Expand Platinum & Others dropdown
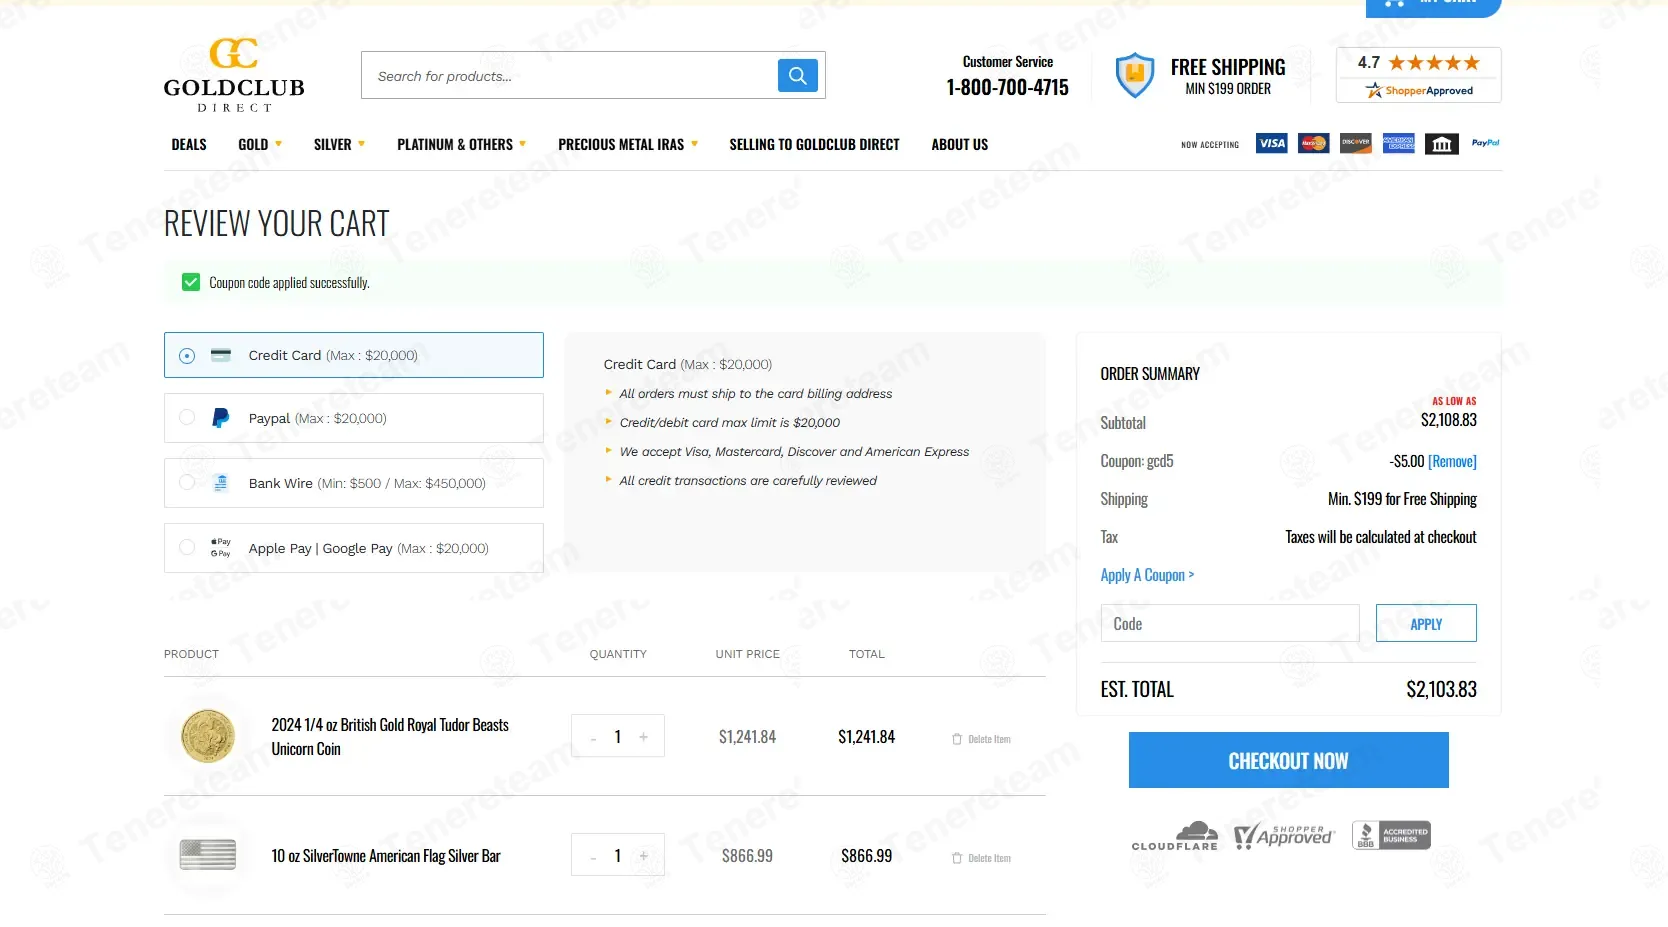Viewport: 1668px width, 927px height. coord(461,145)
